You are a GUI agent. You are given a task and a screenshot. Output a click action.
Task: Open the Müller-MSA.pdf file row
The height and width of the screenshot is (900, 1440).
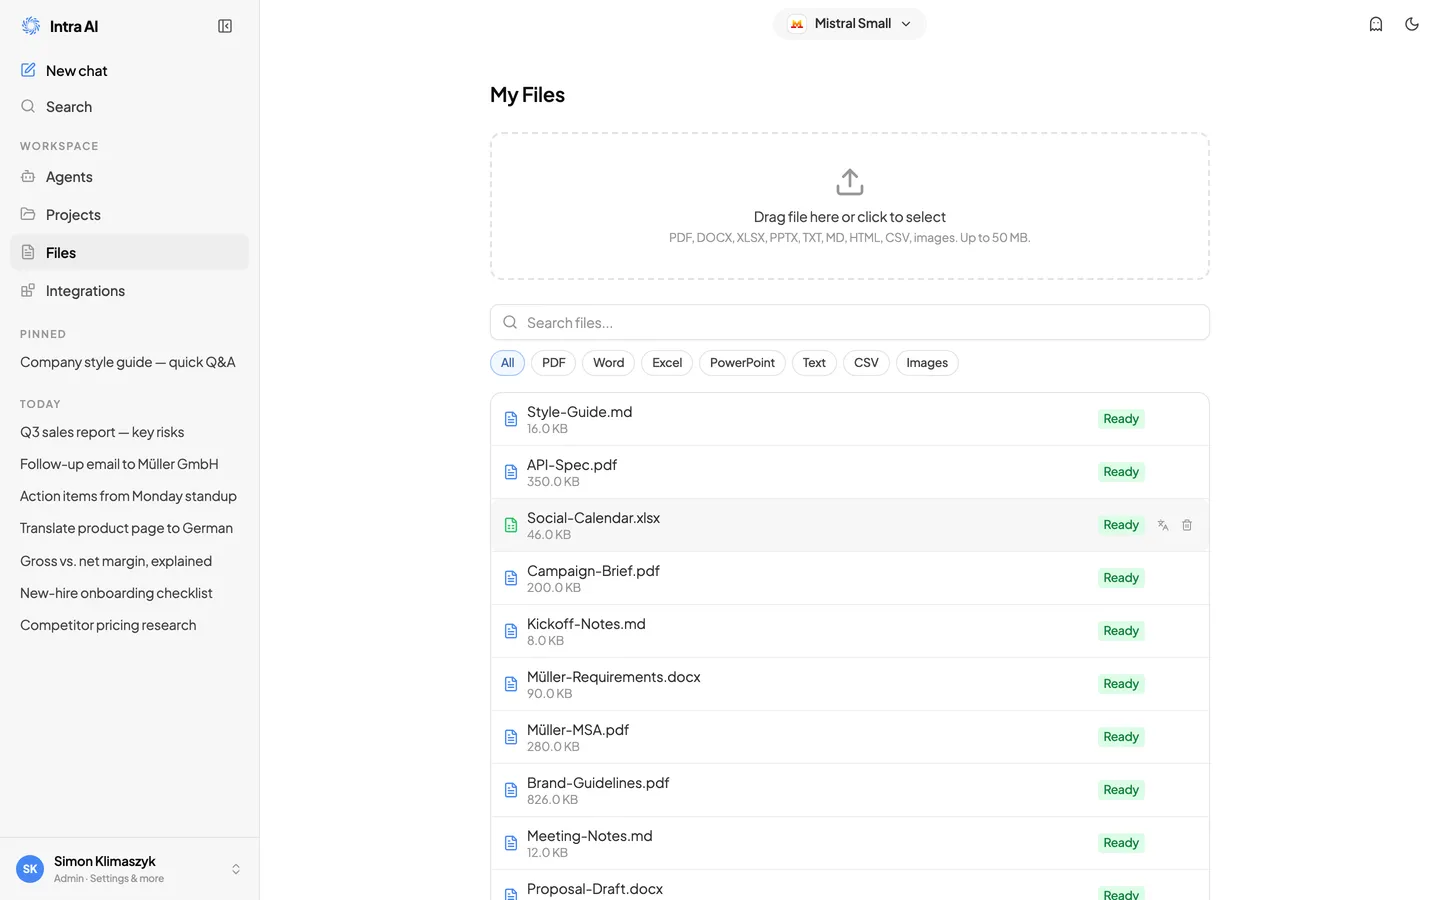tap(850, 737)
